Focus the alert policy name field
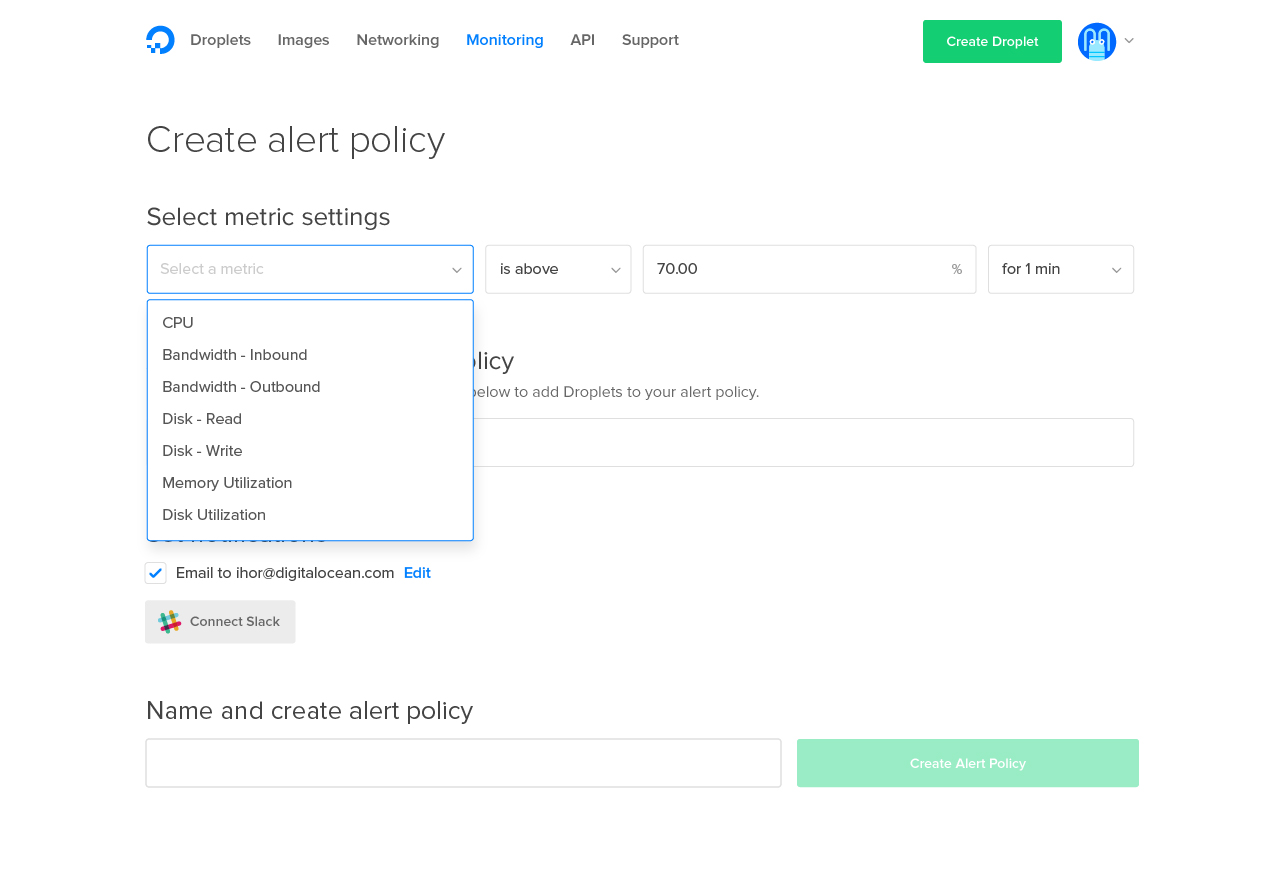This screenshot has height=887, width=1280. pos(463,763)
